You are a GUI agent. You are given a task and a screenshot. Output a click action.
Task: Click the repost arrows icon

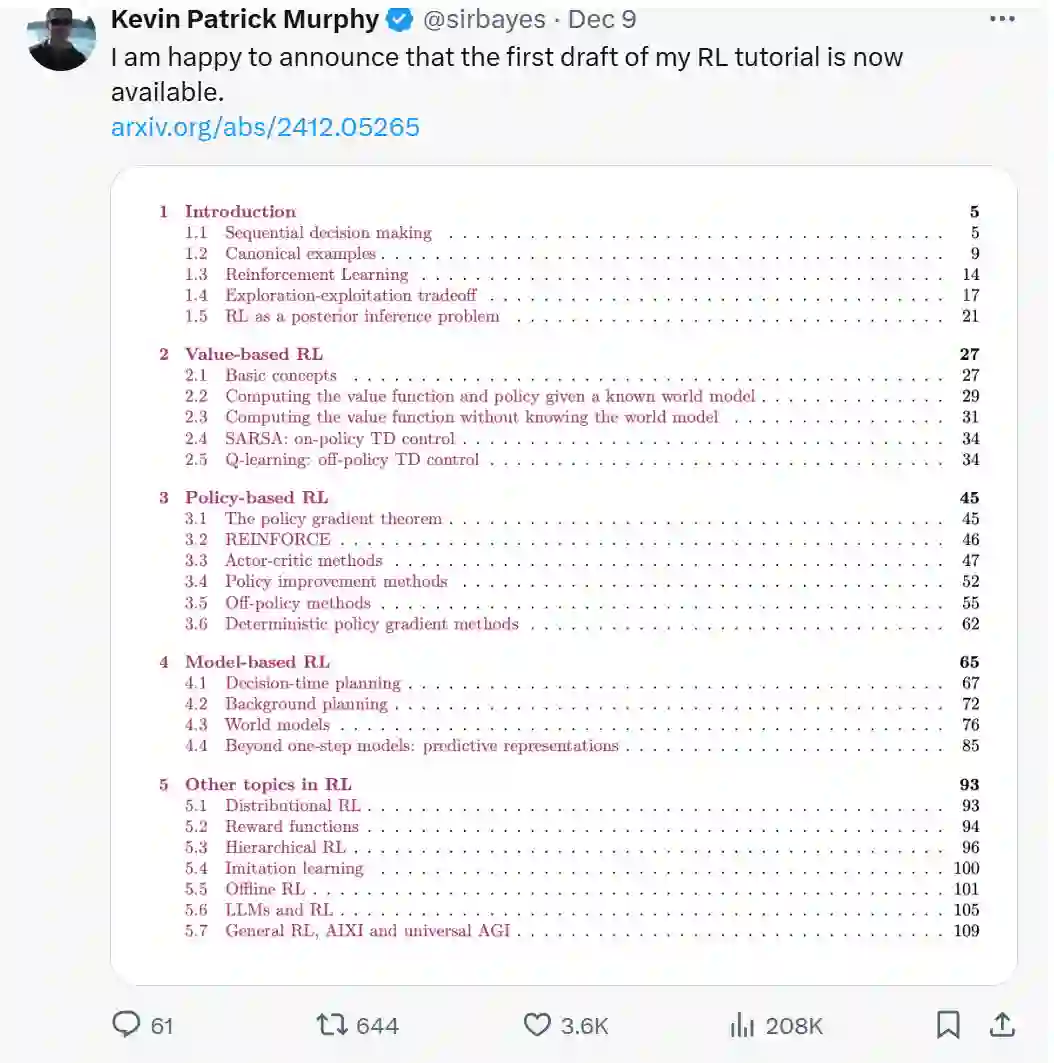(x=330, y=1024)
